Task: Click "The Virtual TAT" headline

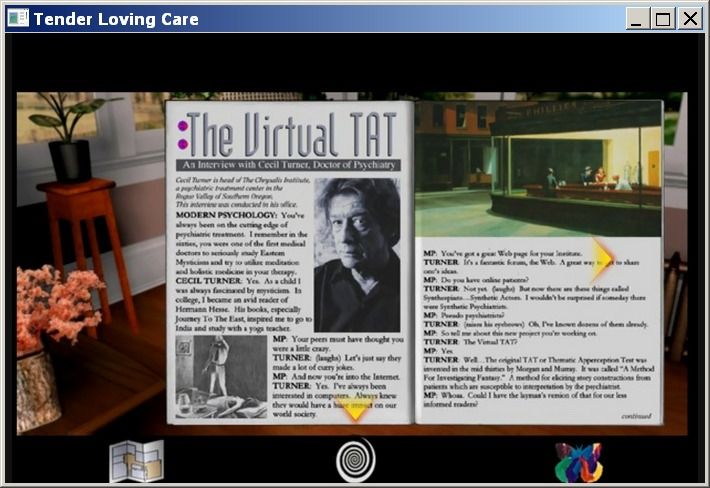Action: (292, 134)
